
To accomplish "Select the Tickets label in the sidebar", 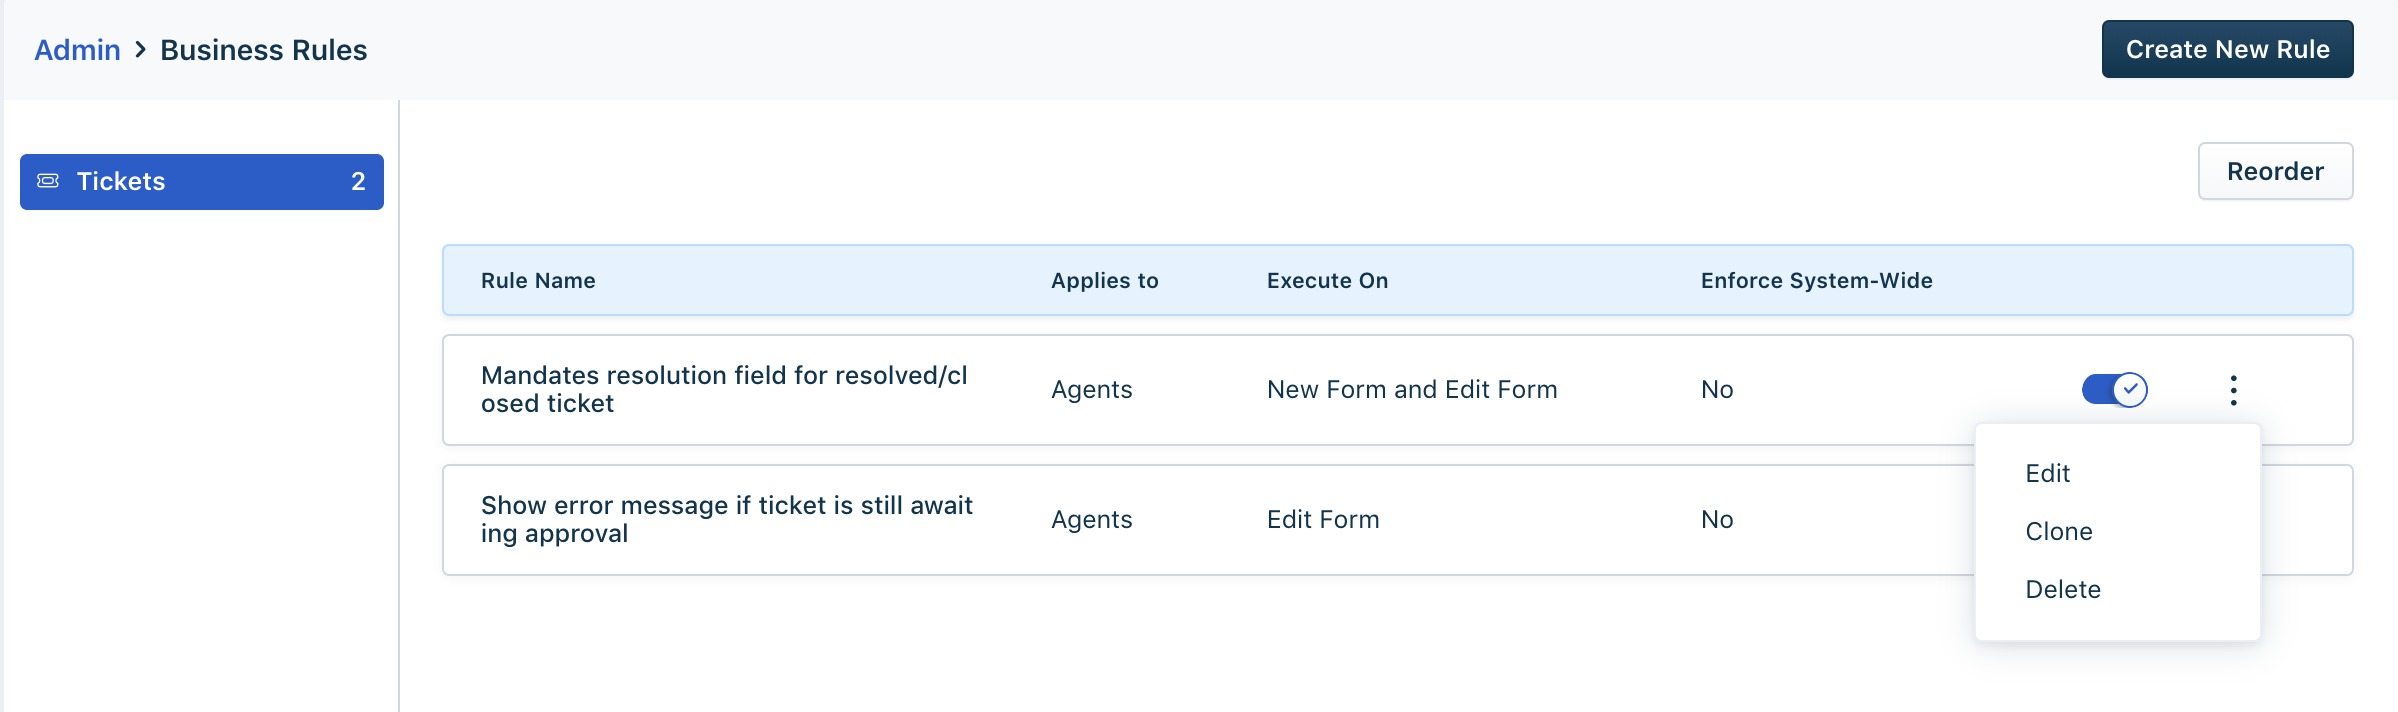I will pos(121,181).
